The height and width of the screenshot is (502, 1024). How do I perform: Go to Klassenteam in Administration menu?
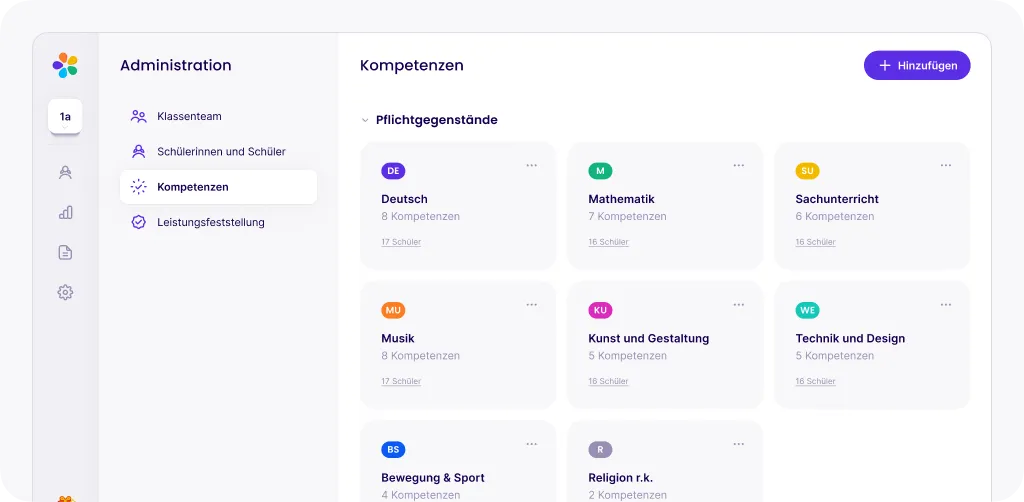click(218, 116)
